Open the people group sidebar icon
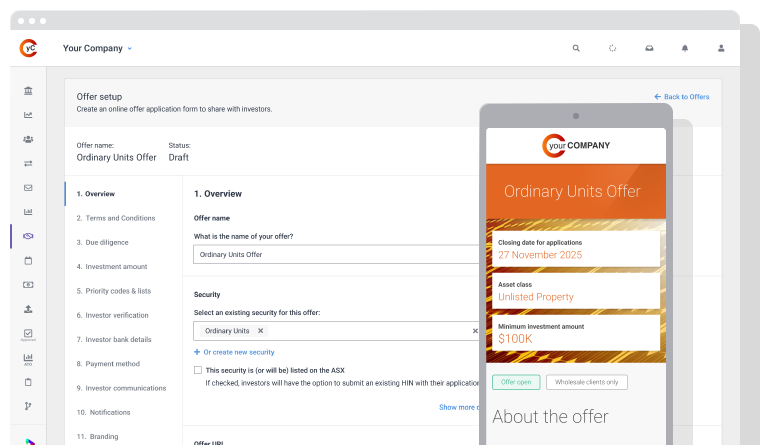The height and width of the screenshot is (445, 770). tap(28, 139)
